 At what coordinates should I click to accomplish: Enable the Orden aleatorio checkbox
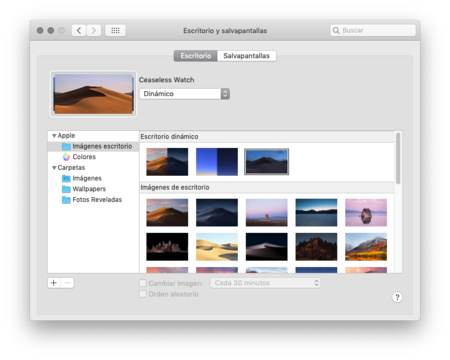pos(143,294)
